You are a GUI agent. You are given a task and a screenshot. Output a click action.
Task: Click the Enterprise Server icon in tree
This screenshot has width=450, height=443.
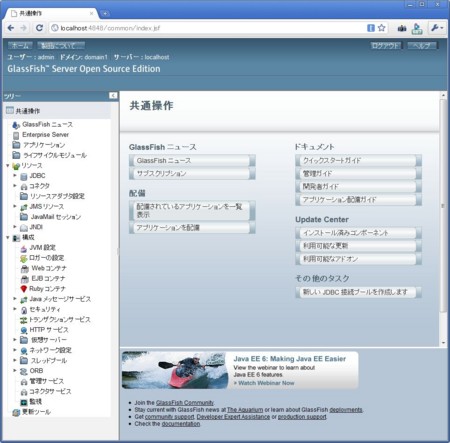click(16, 135)
